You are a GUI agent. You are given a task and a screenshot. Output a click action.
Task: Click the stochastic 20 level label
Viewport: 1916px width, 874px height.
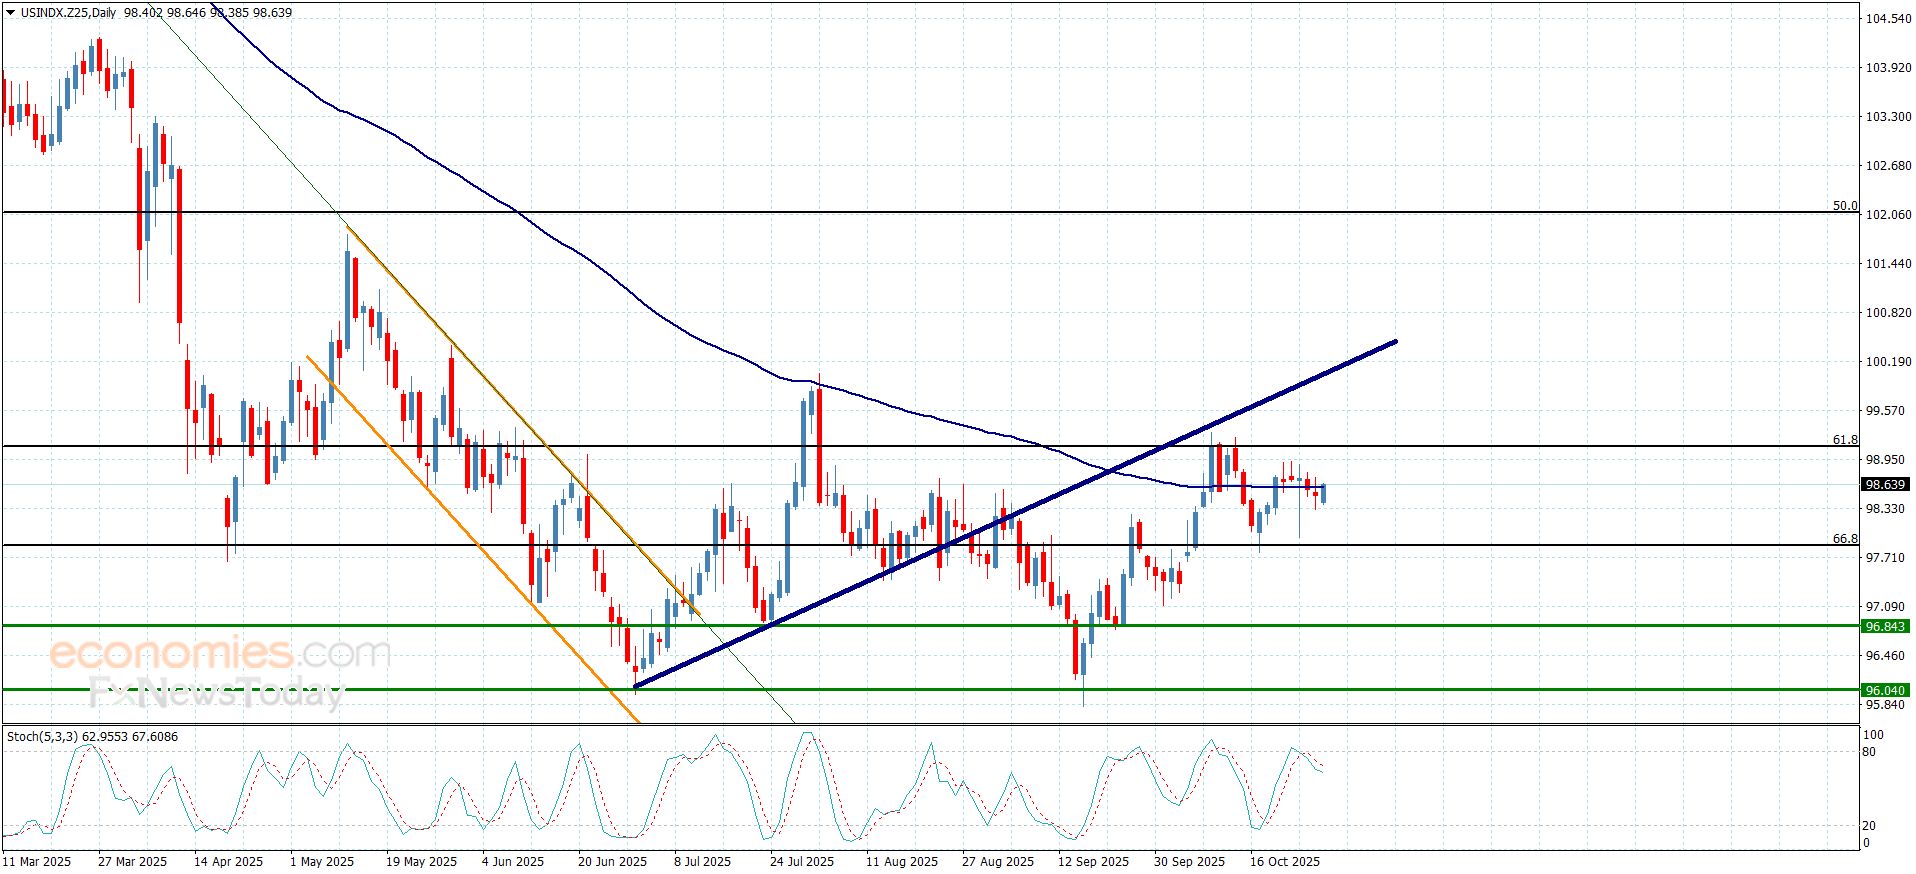pos(1868,826)
